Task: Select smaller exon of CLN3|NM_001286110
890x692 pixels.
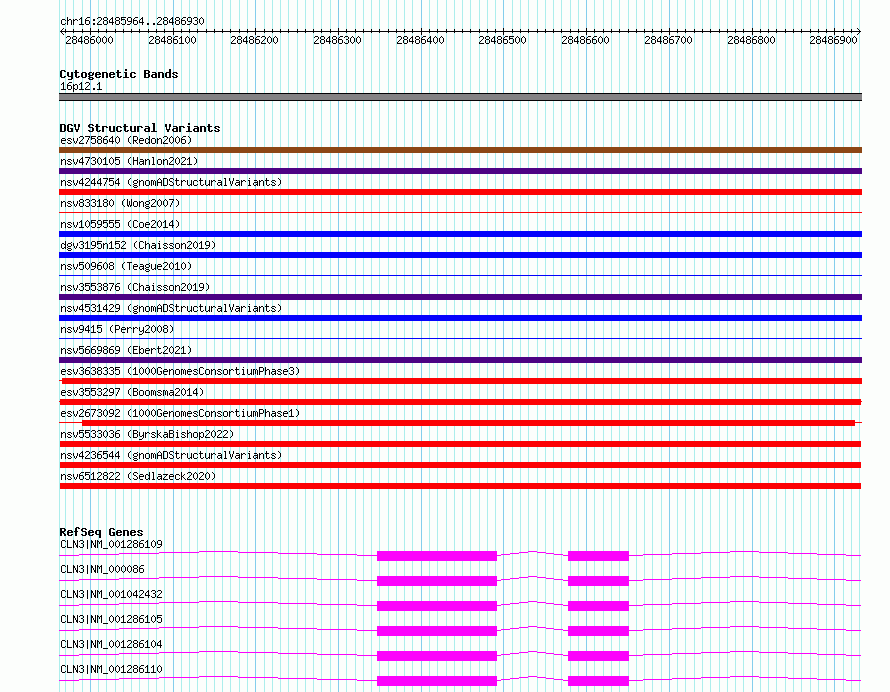Action: tap(598, 681)
